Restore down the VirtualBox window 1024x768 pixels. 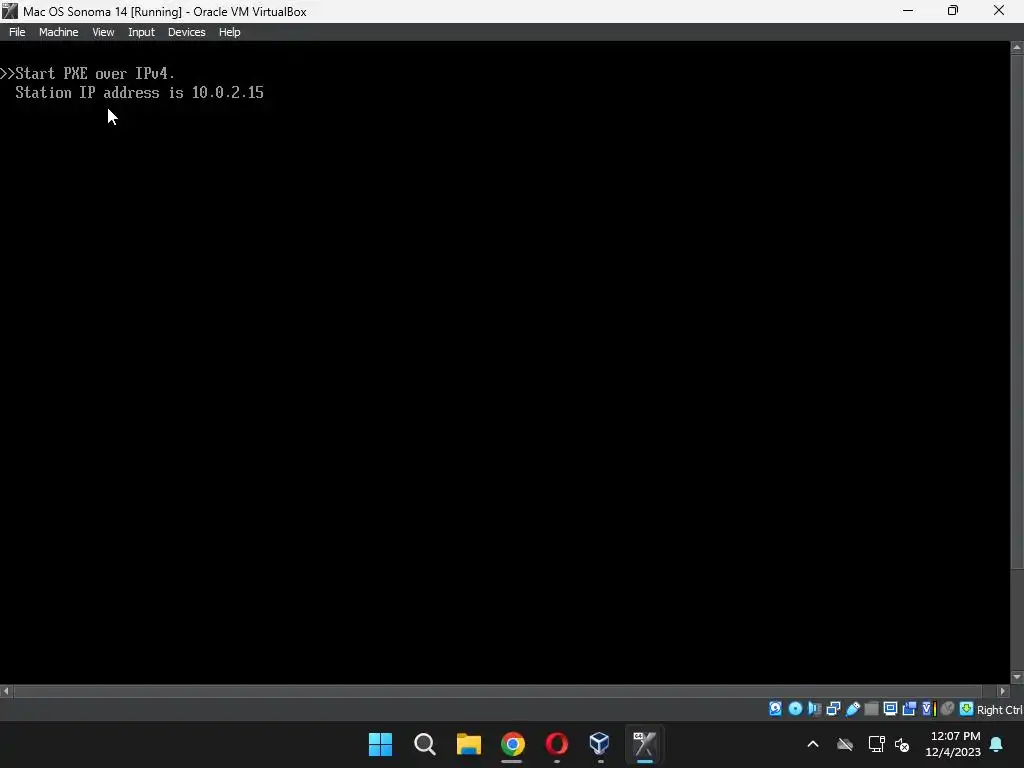[x=953, y=11]
